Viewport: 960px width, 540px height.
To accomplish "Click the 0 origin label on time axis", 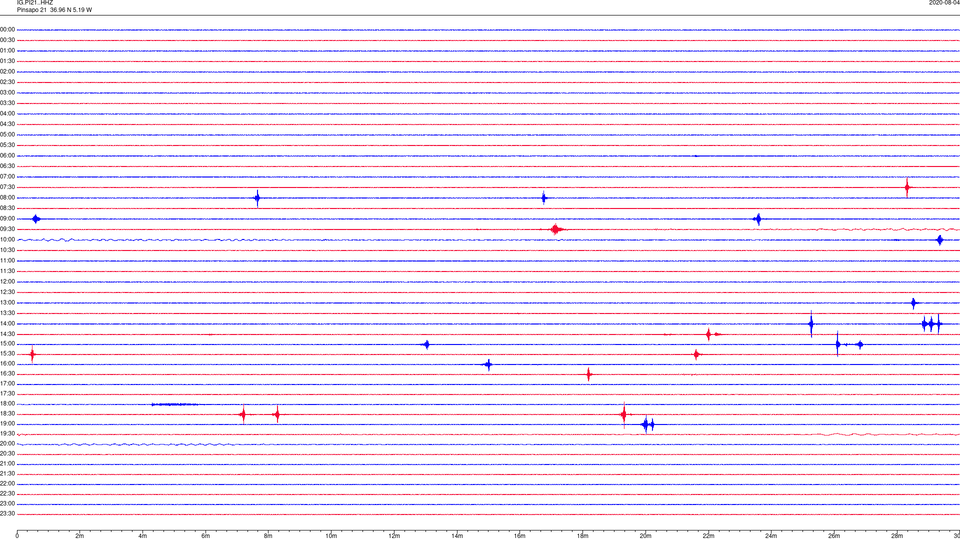I will (x=17, y=536).
